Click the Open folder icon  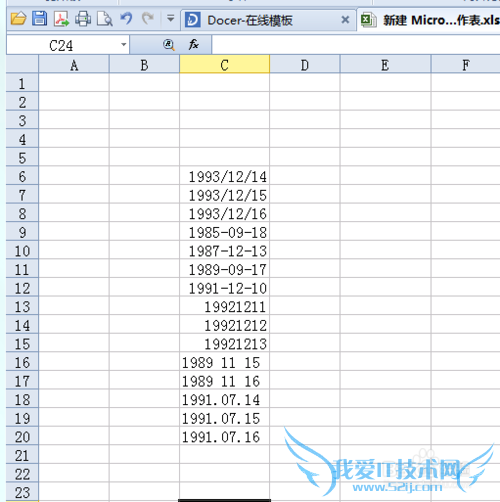(x=18, y=19)
